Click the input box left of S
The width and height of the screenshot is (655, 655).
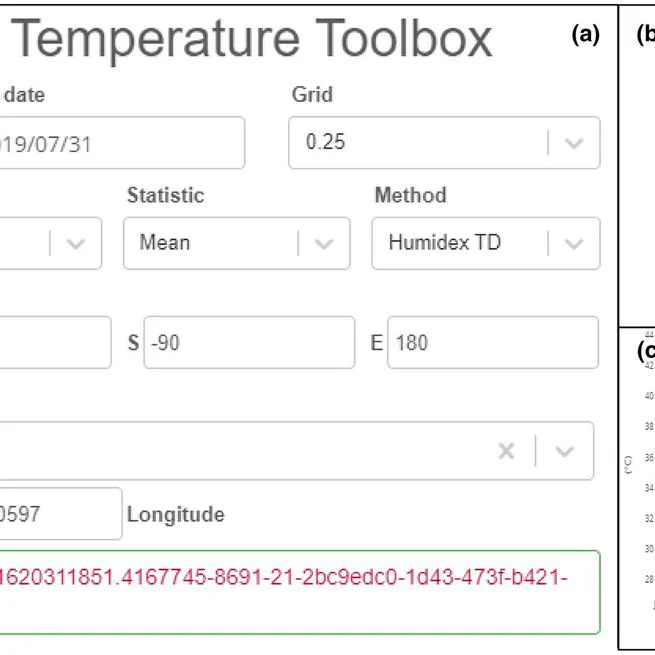pyautogui.click(x=55, y=343)
